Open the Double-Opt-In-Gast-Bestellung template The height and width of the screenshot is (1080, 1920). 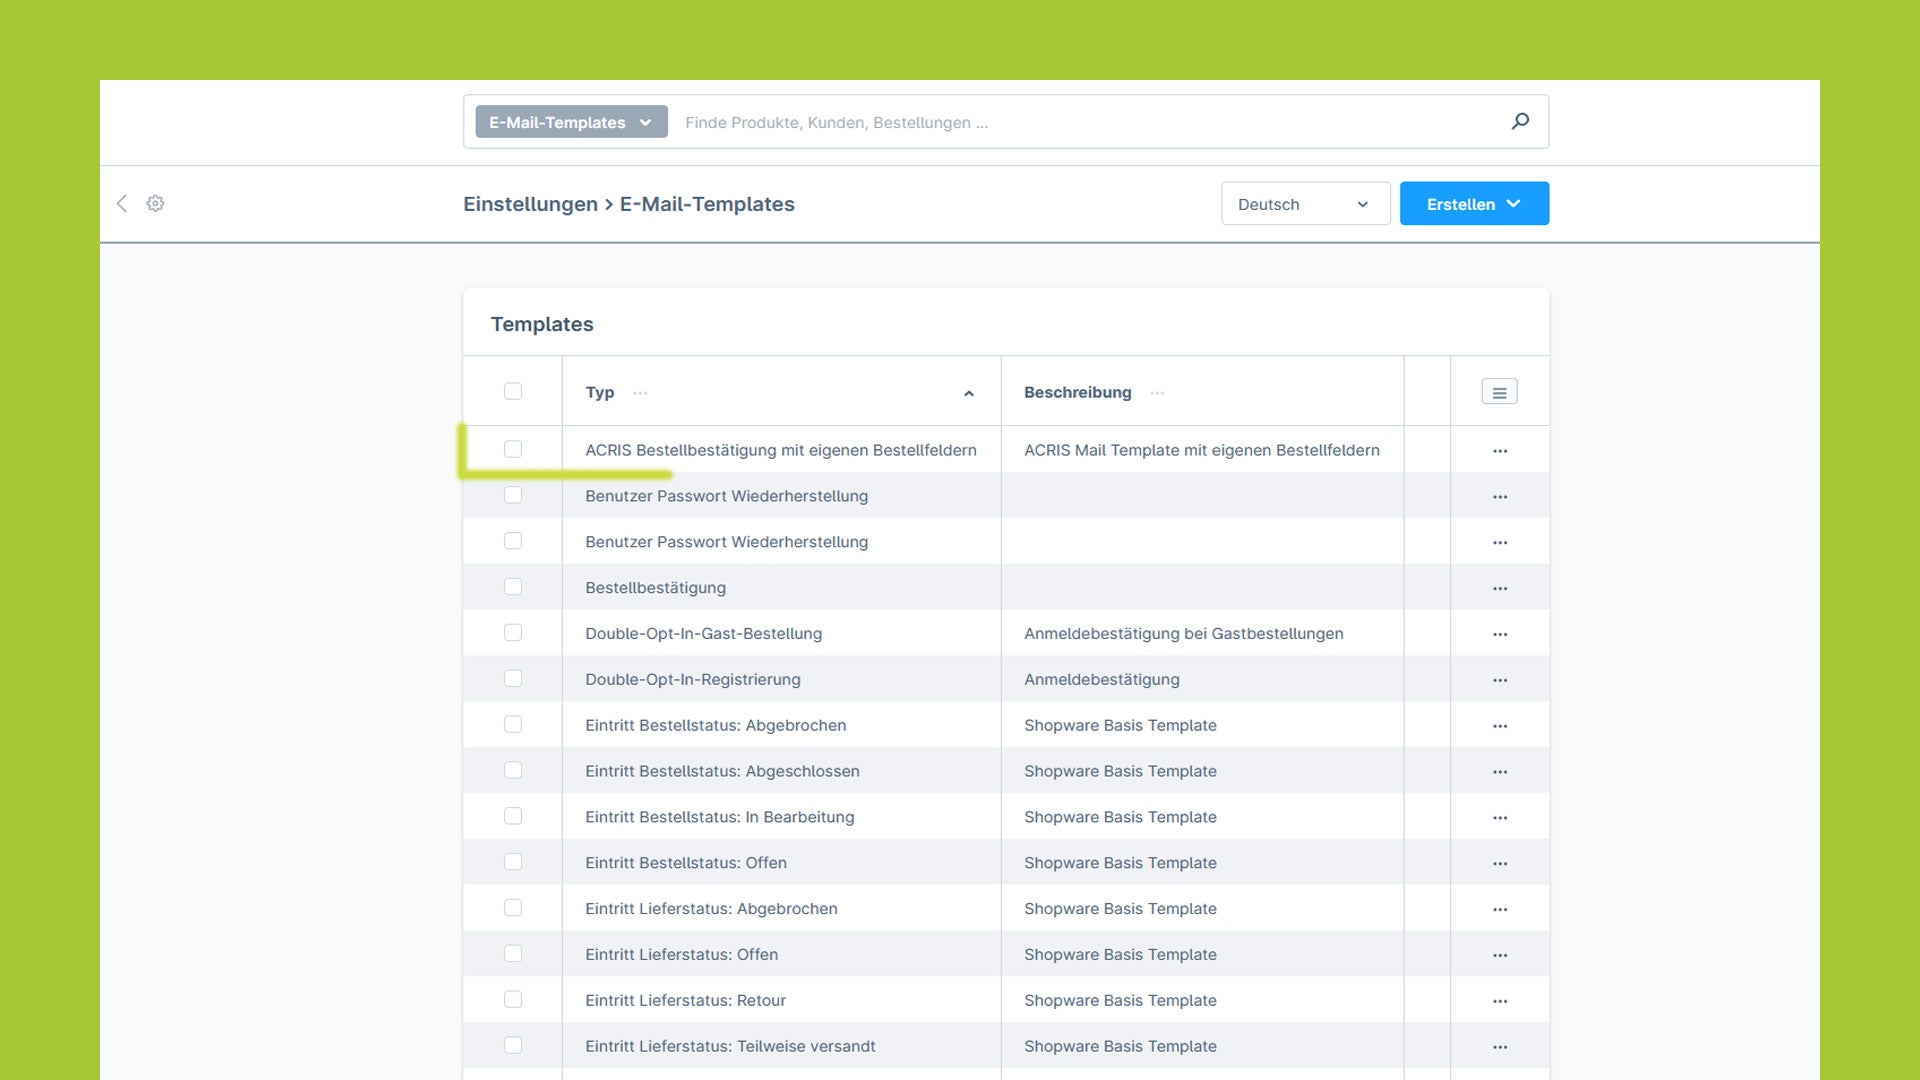[703, 634]
